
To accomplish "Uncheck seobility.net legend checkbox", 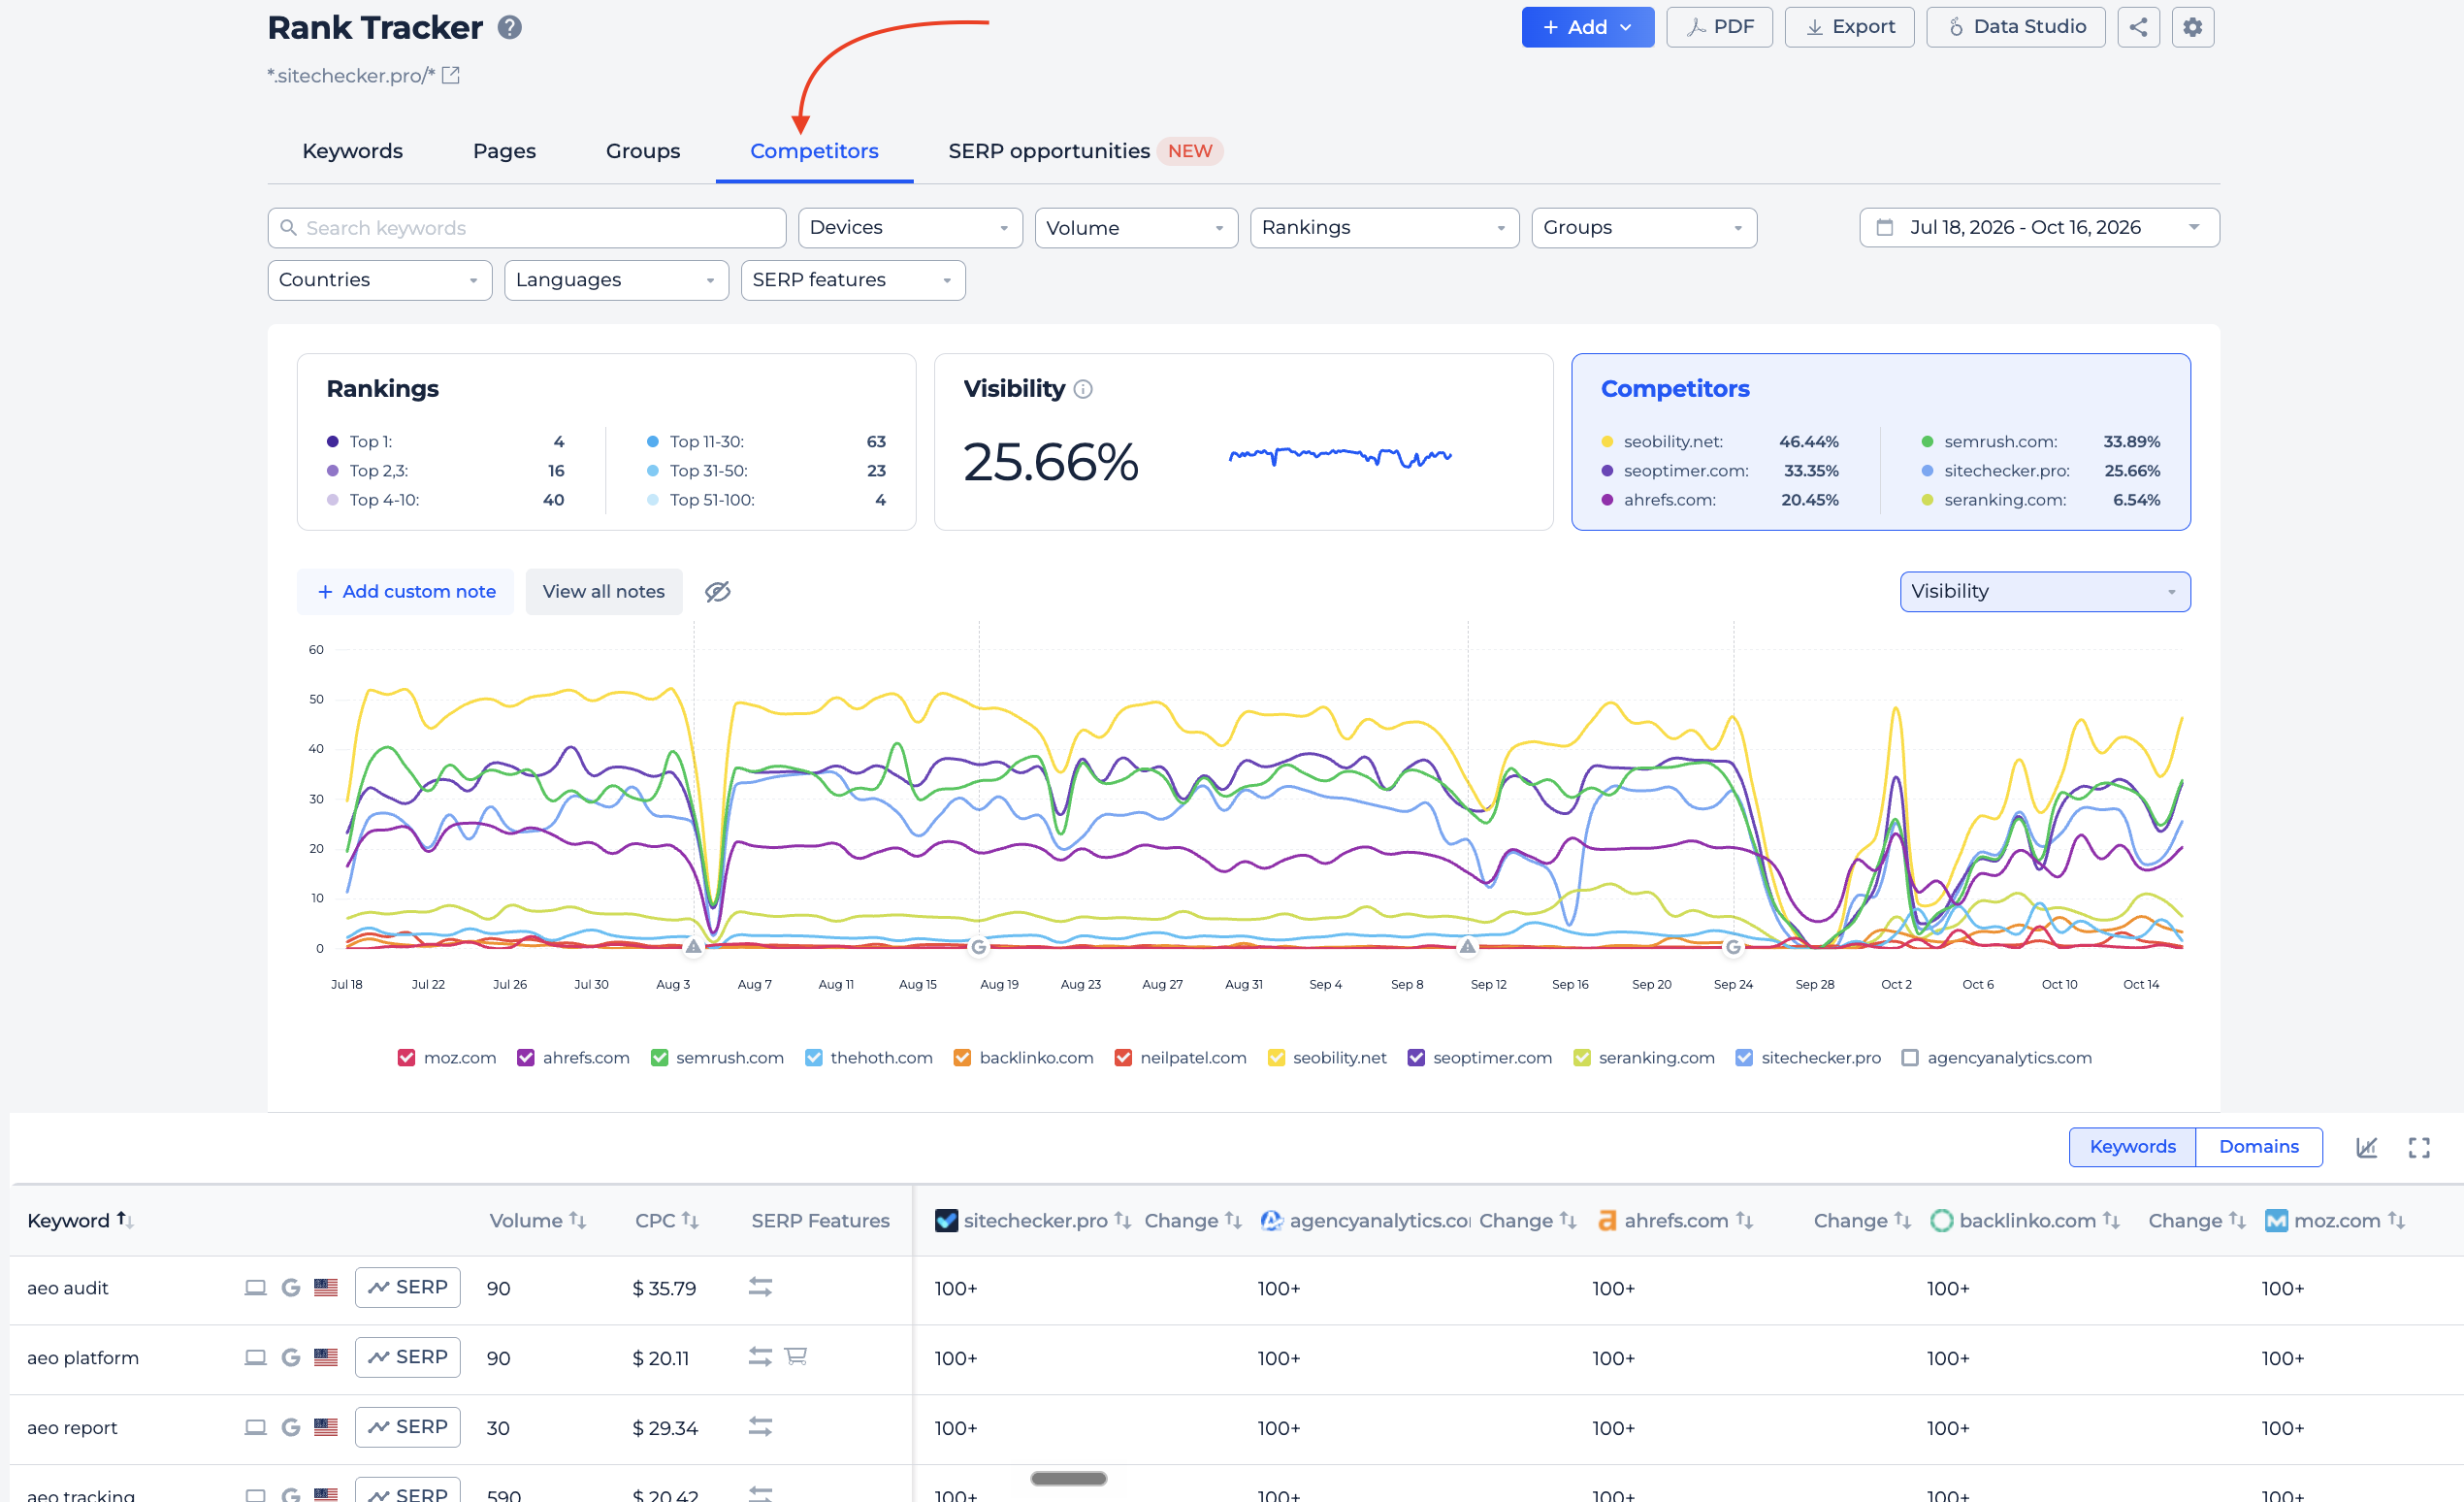I will 1275,1058.
